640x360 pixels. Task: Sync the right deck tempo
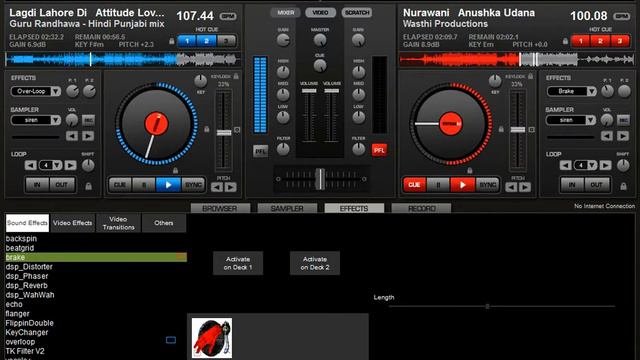point(487,185)
